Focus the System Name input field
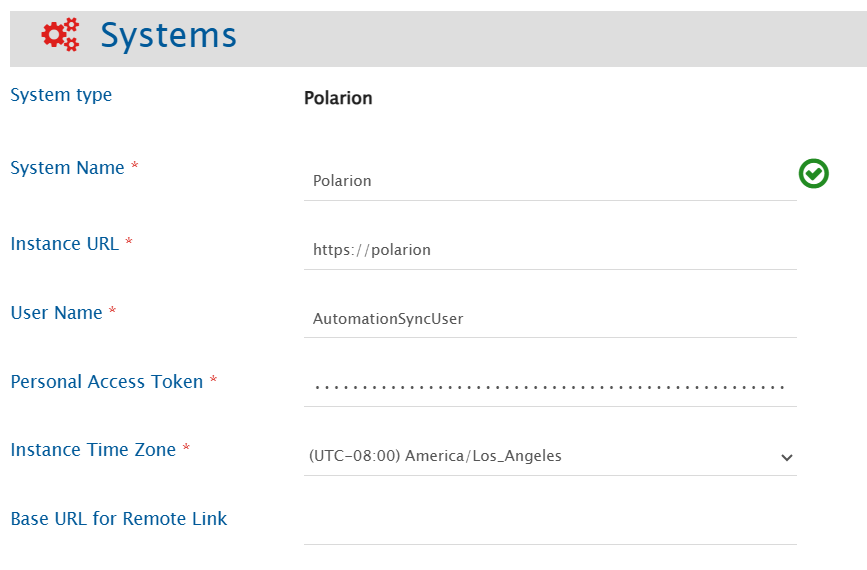The height and width of the screenshot is (570, 867). coord(550,181)
